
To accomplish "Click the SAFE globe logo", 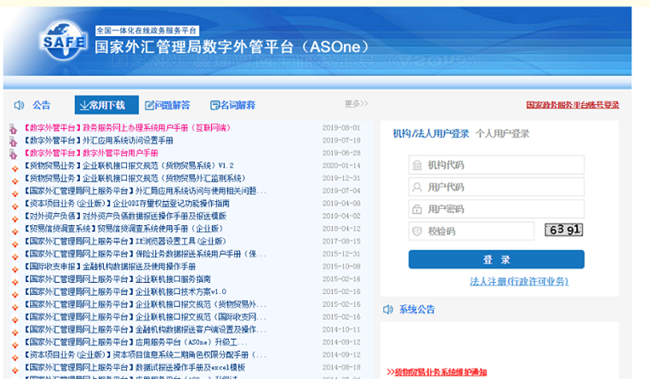I will tap(64, 41).
